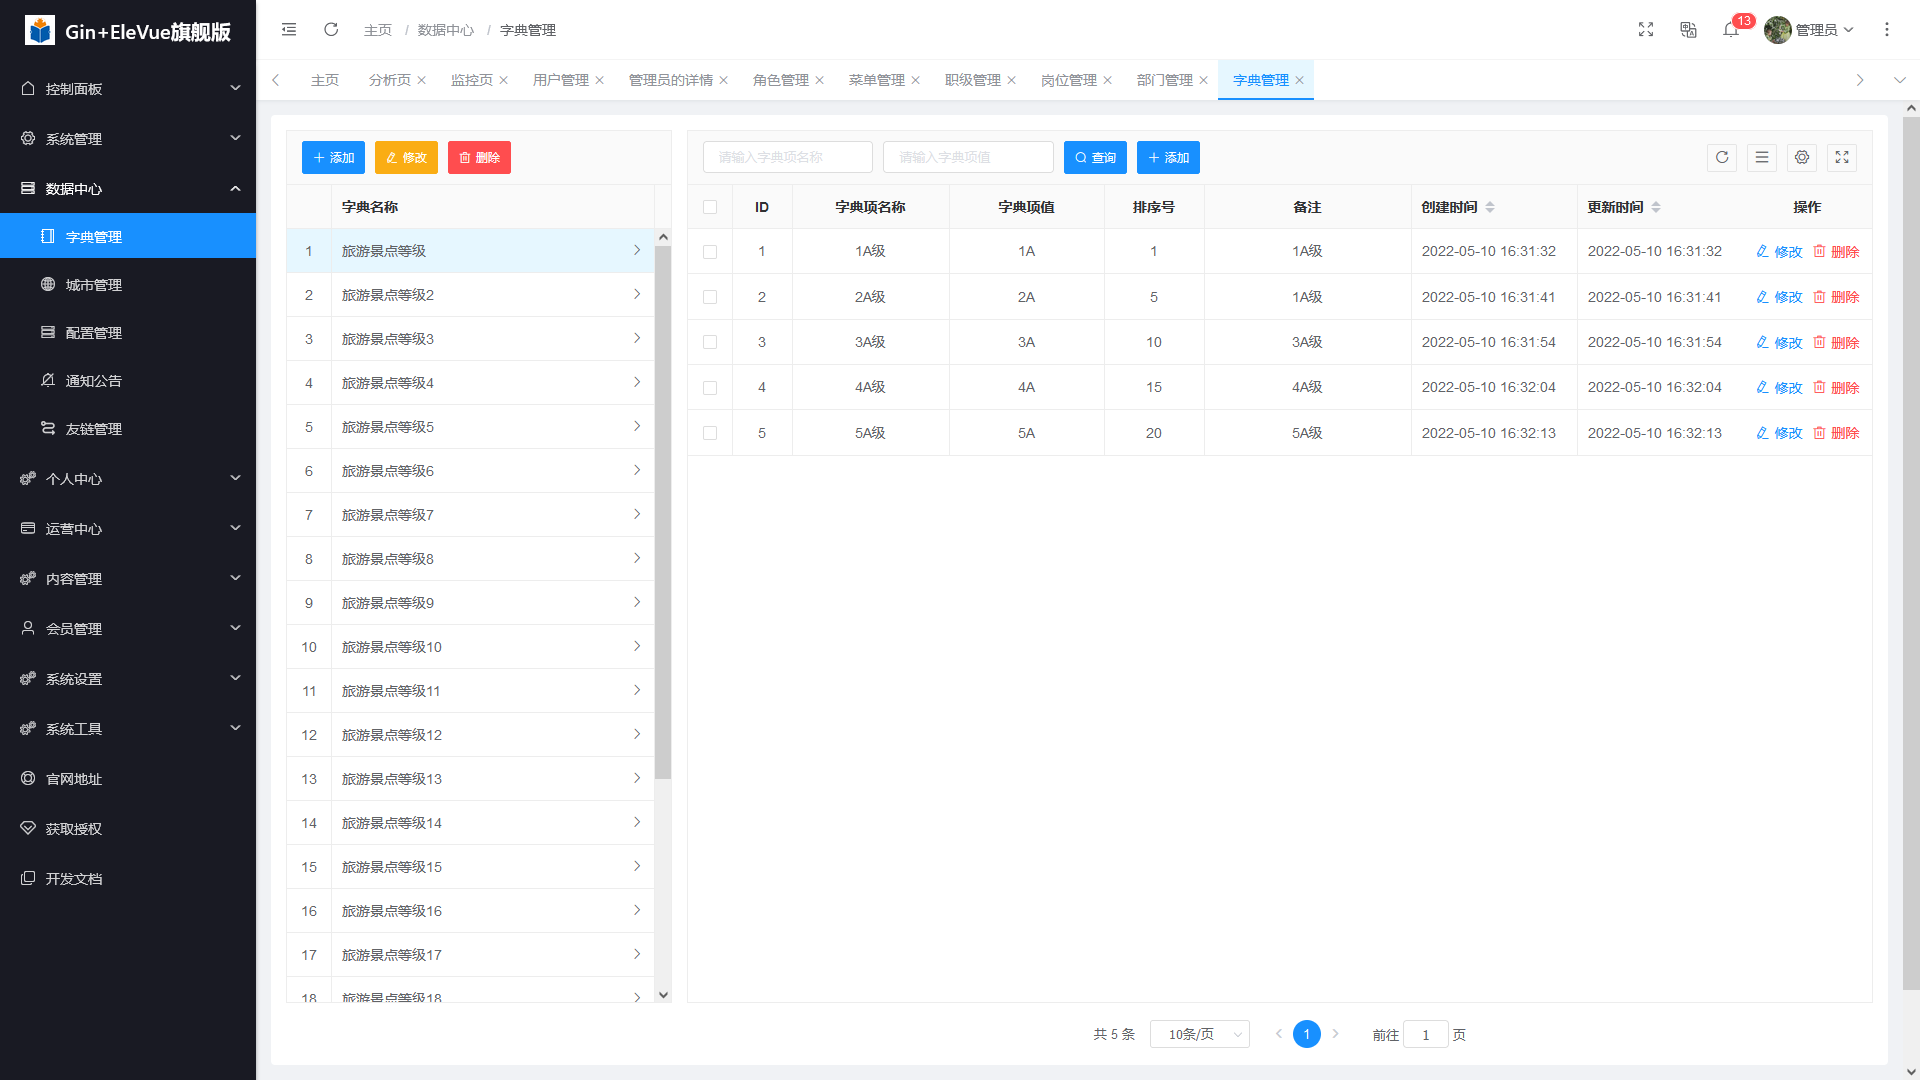Switch to the 用户管理 tab
This screenshot has height=1080, width=1920.
pos(561,80)
